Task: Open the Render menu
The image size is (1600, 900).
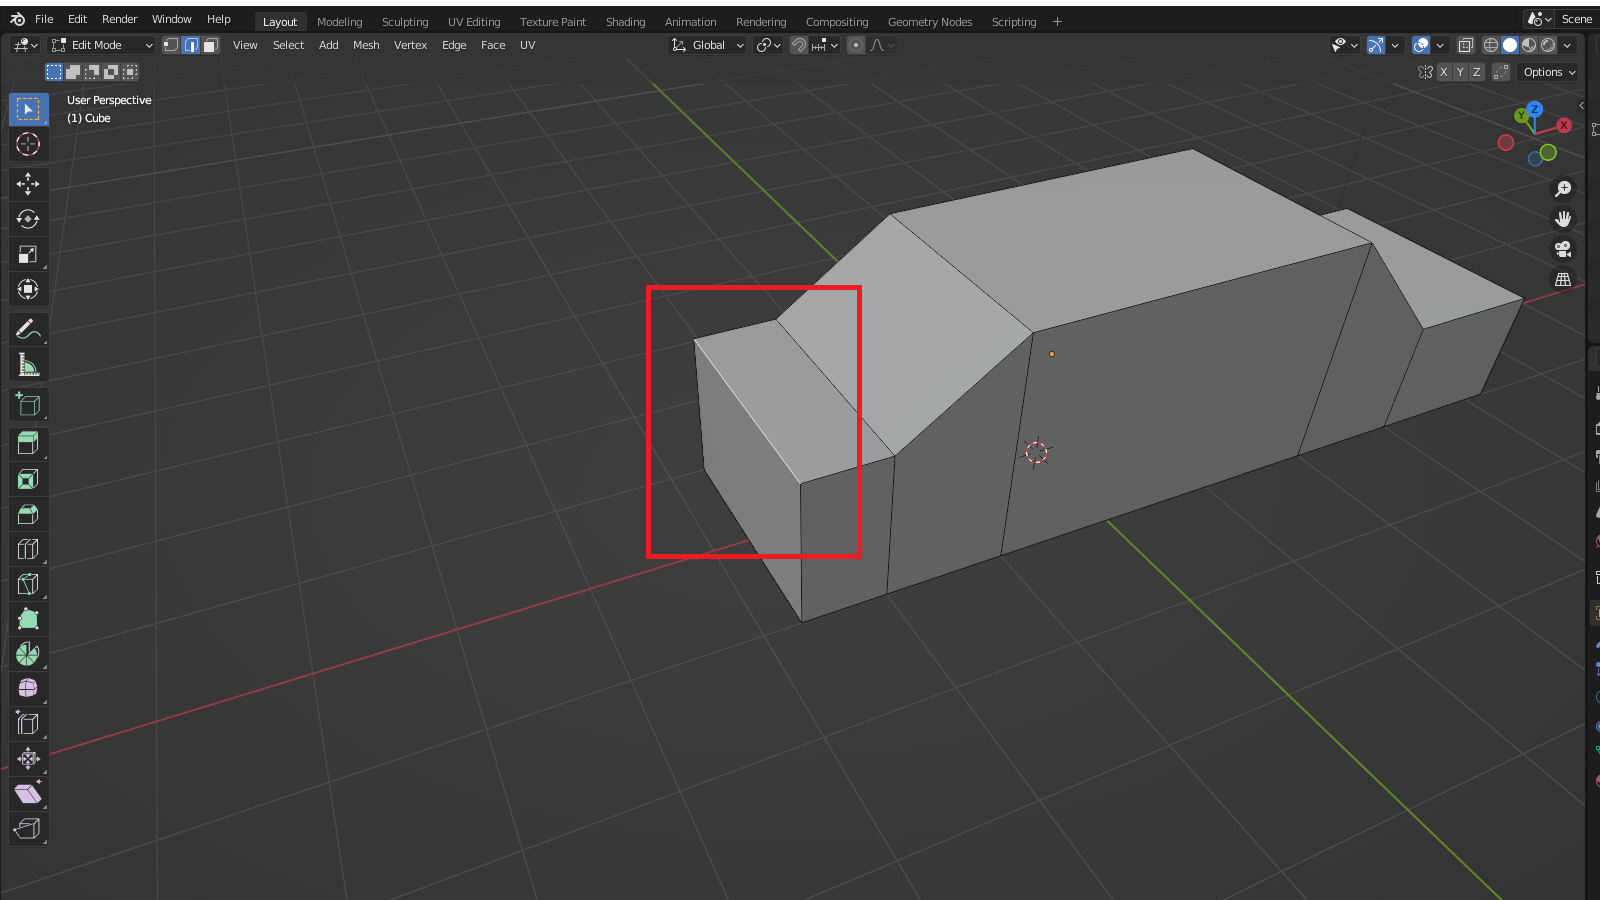Action: [119, 19]
